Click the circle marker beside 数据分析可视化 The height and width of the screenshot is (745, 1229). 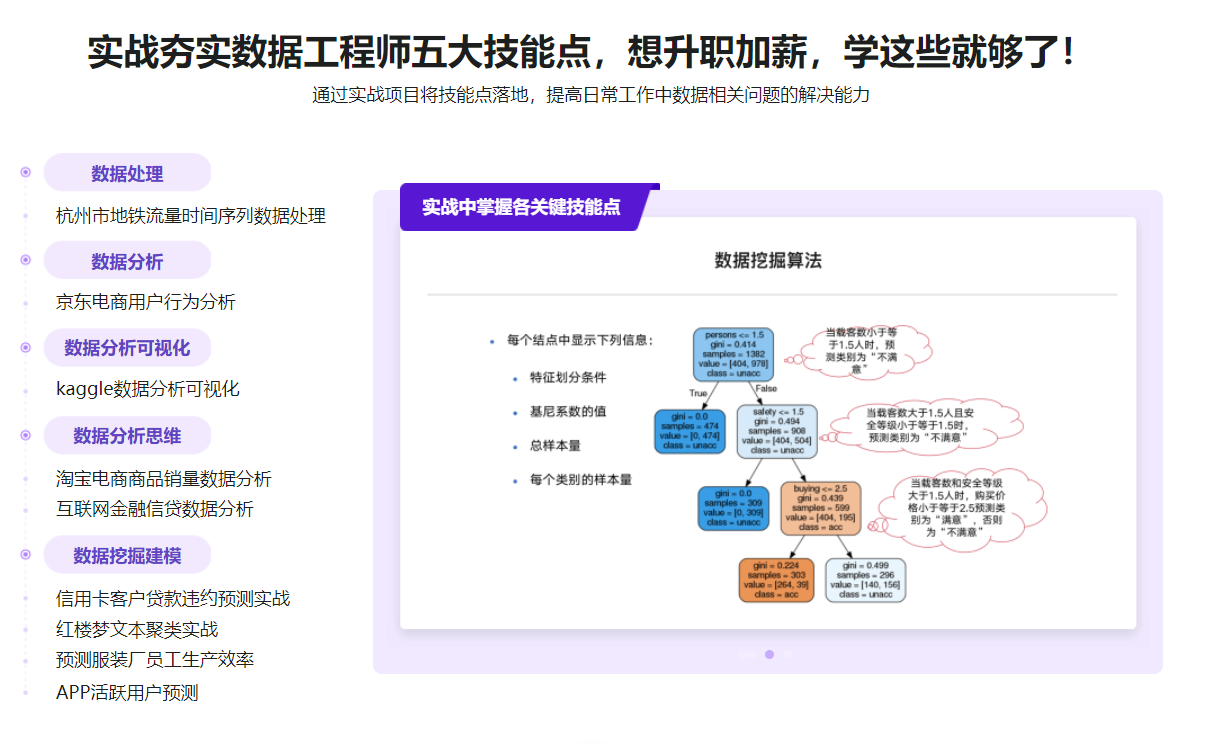tap(25, 347)
